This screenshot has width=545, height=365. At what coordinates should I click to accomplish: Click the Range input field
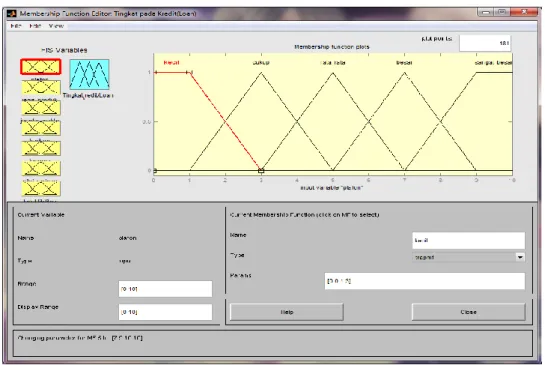tap(165, 289)
